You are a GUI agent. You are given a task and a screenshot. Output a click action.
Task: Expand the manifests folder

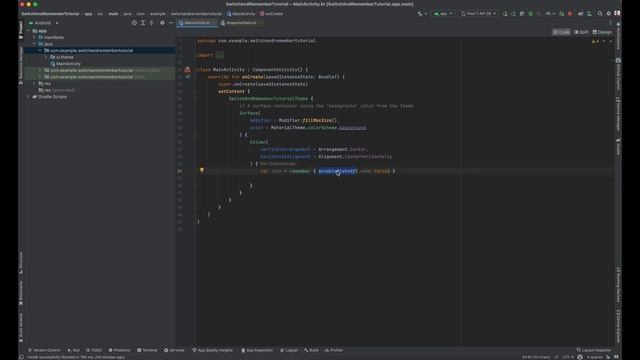(x=35, y=37)
